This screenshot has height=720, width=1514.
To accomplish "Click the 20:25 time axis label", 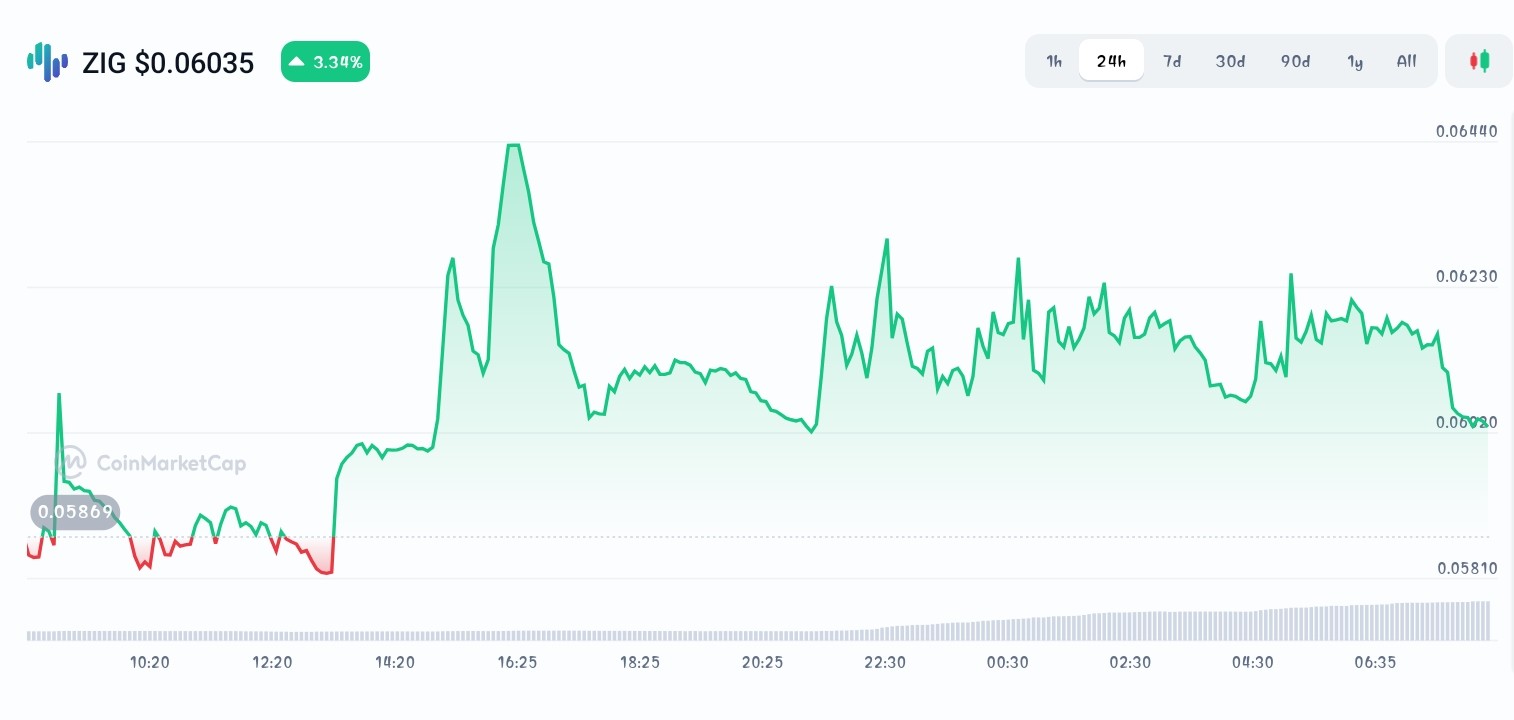I will 762,662.
